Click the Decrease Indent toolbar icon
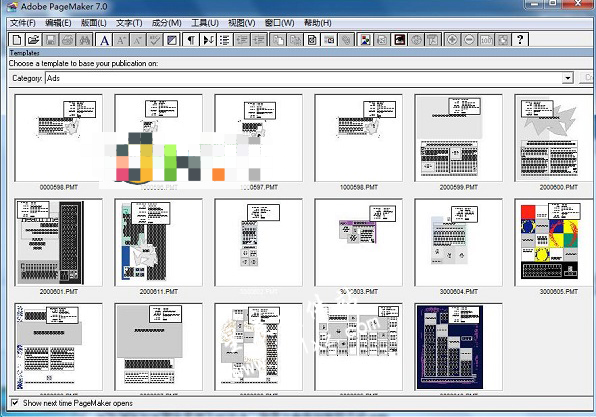This screenshot has height=417, width=596. (x=242, y=40)
